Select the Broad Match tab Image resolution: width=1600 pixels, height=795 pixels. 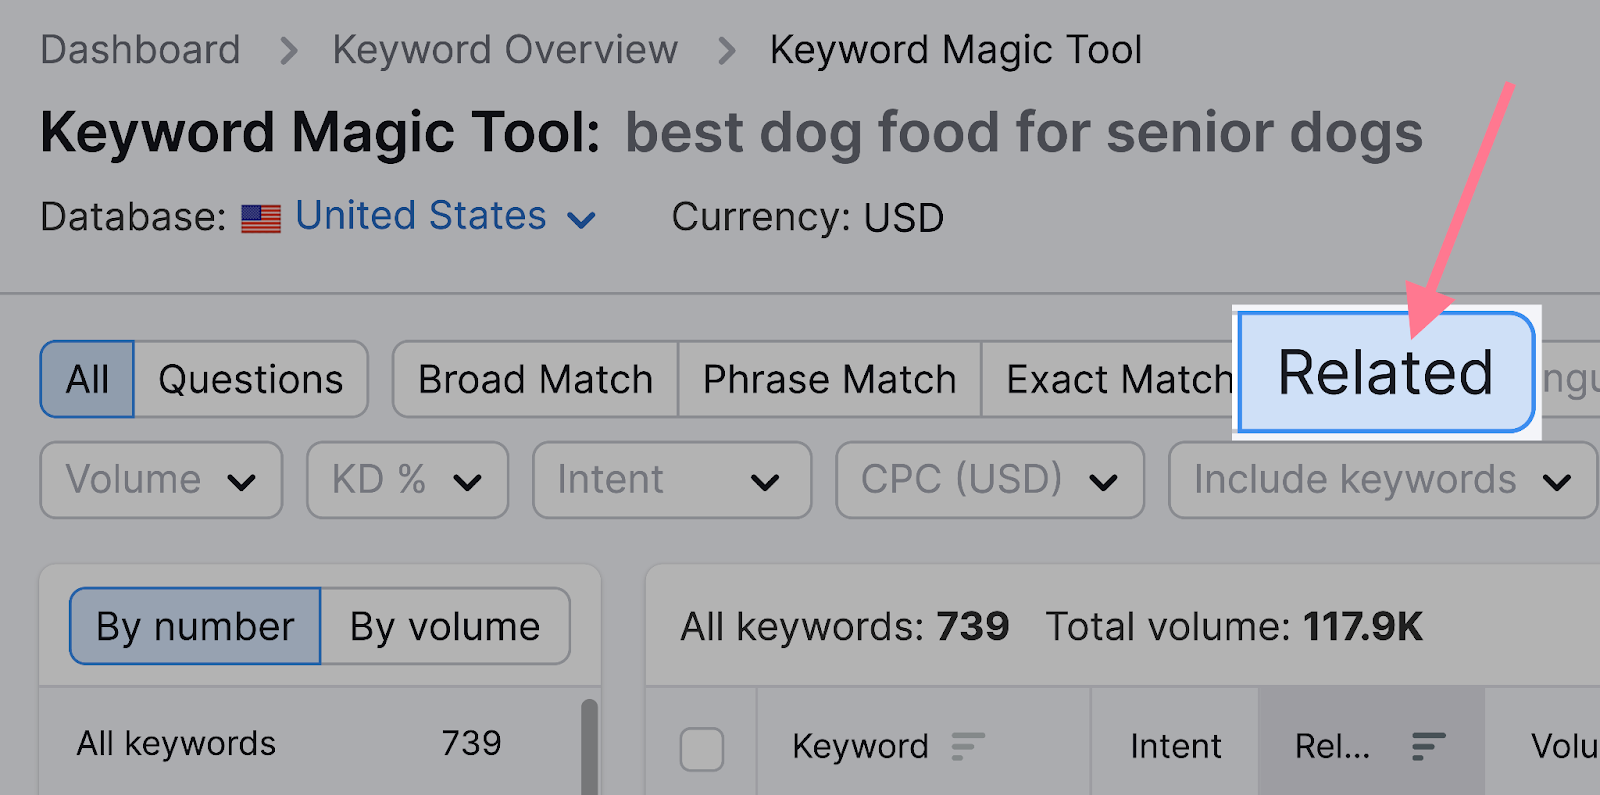click(x=535, y=379)
